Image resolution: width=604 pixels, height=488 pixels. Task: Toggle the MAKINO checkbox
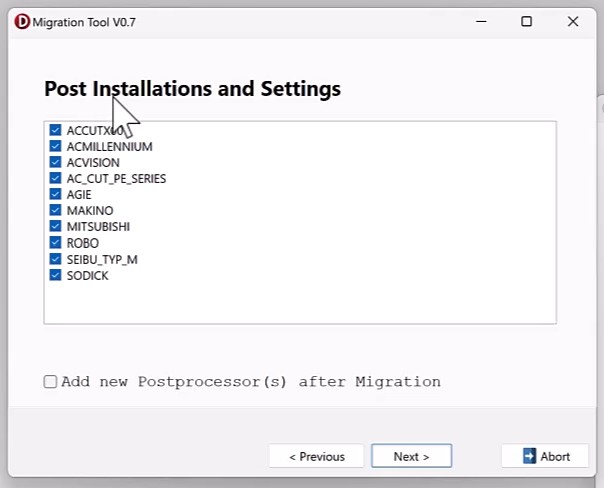point(55,210)
